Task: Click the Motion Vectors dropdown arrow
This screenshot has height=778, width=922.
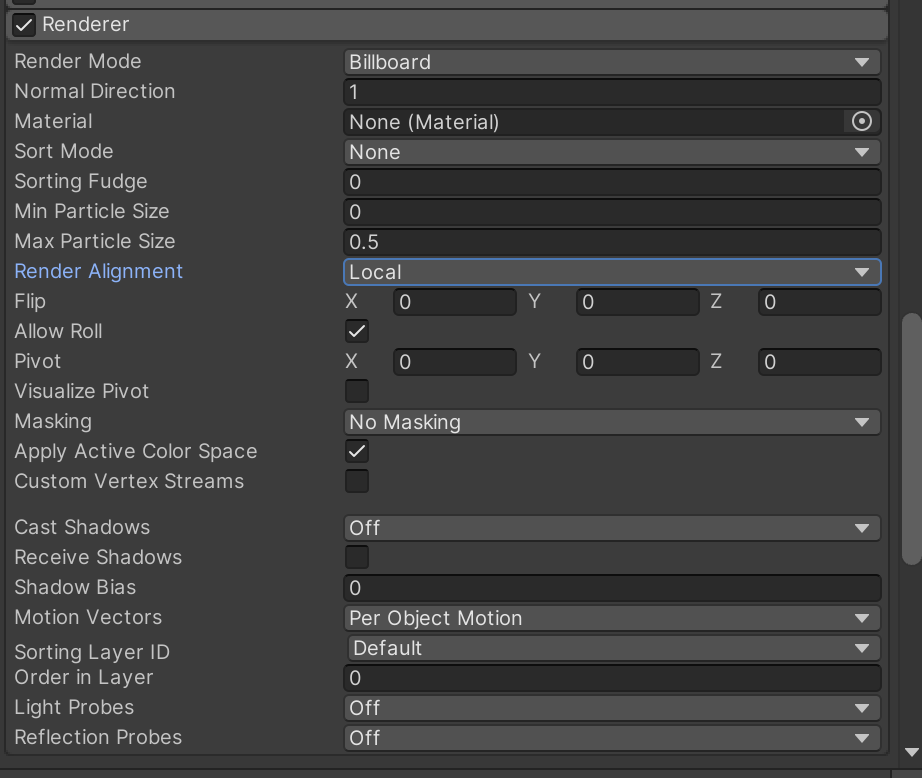Action: (862, 618)
